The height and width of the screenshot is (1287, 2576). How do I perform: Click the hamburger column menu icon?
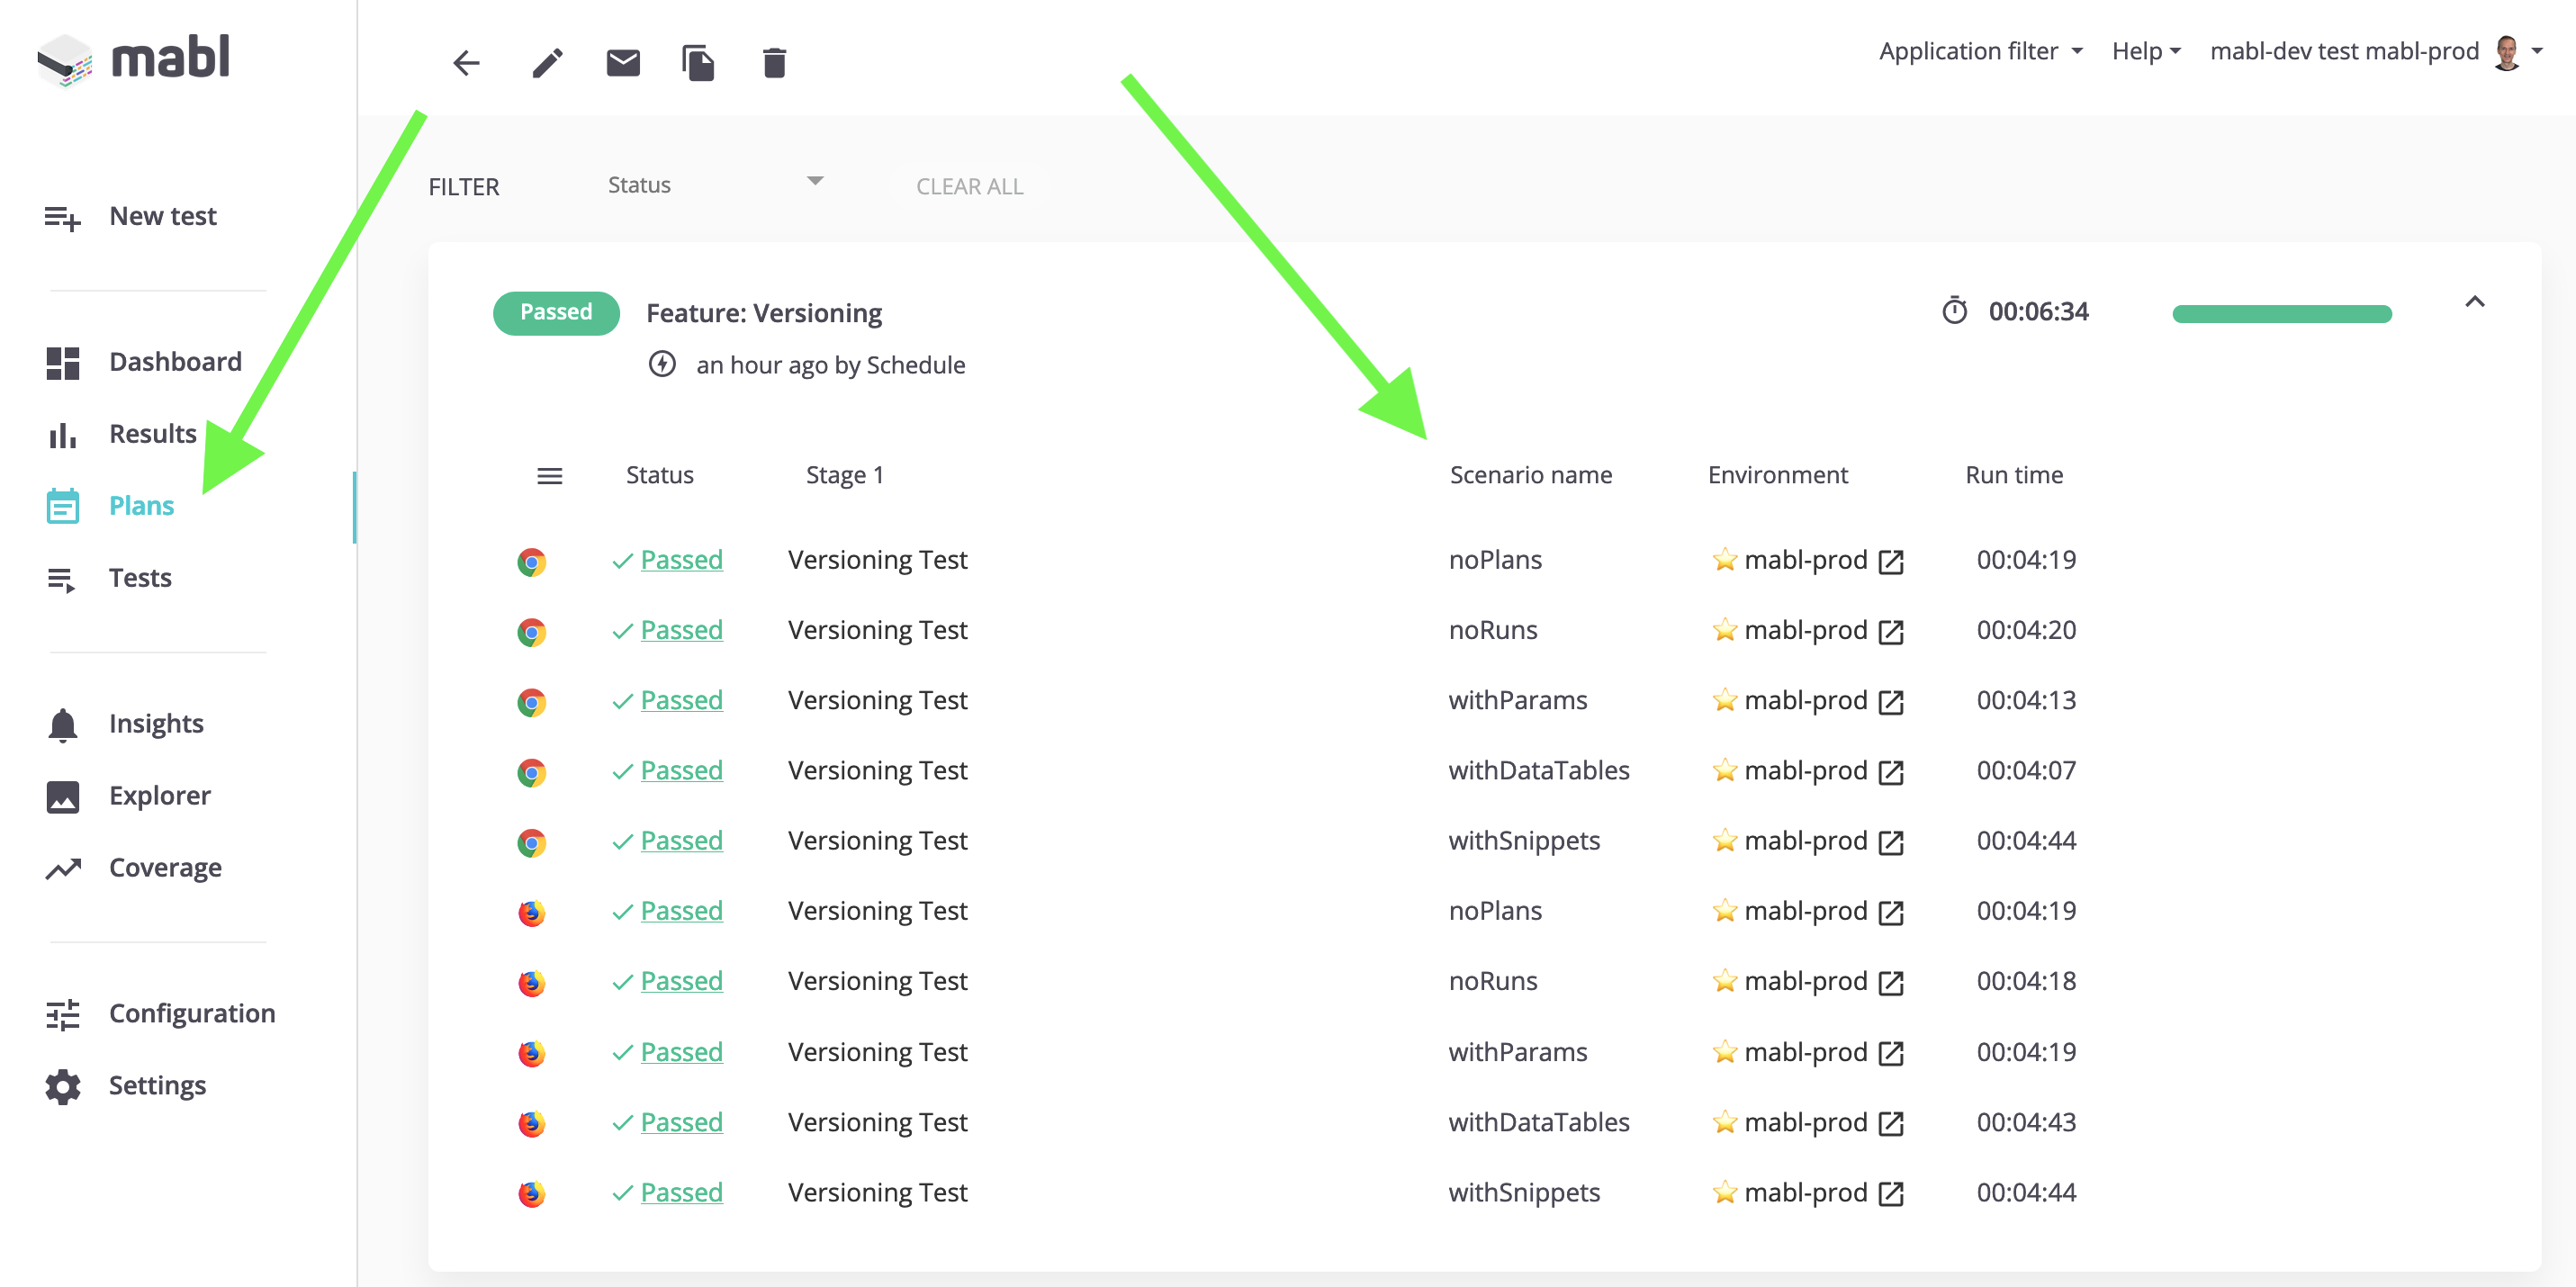coord(549,476)
